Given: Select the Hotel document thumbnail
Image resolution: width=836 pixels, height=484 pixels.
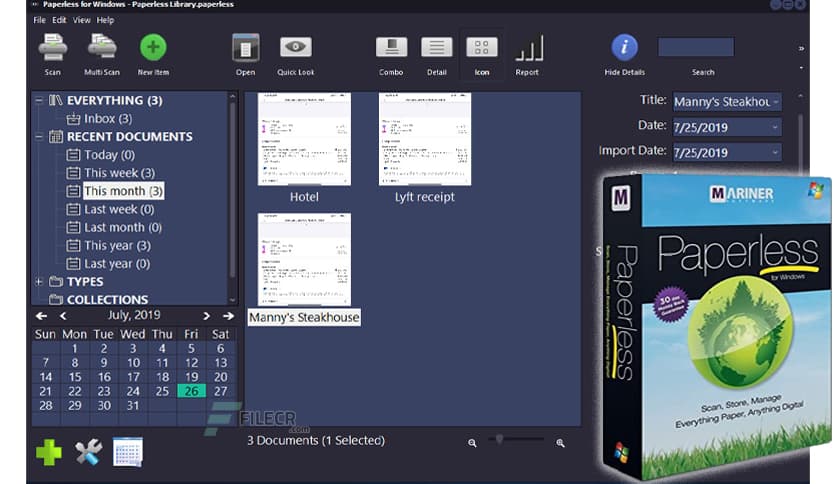Looking at the screenshot, I should (x=304, y=139).
